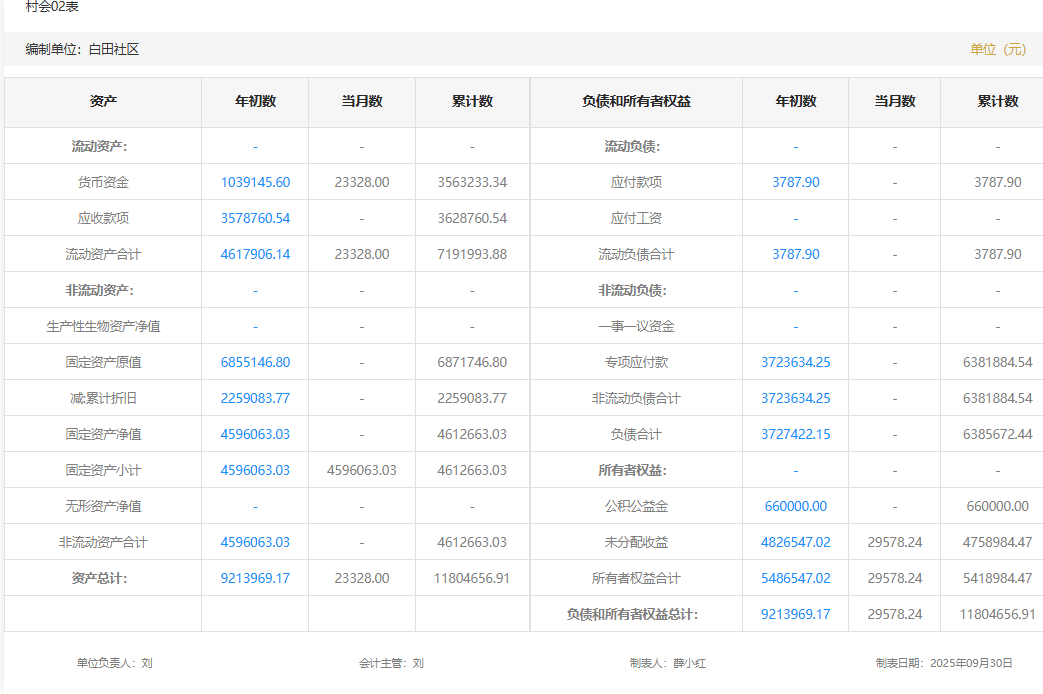The image size is (1043, 694).
Task: Click 所有者权益合计 opening value 5486547.02
Action: [x=795, y=578]
